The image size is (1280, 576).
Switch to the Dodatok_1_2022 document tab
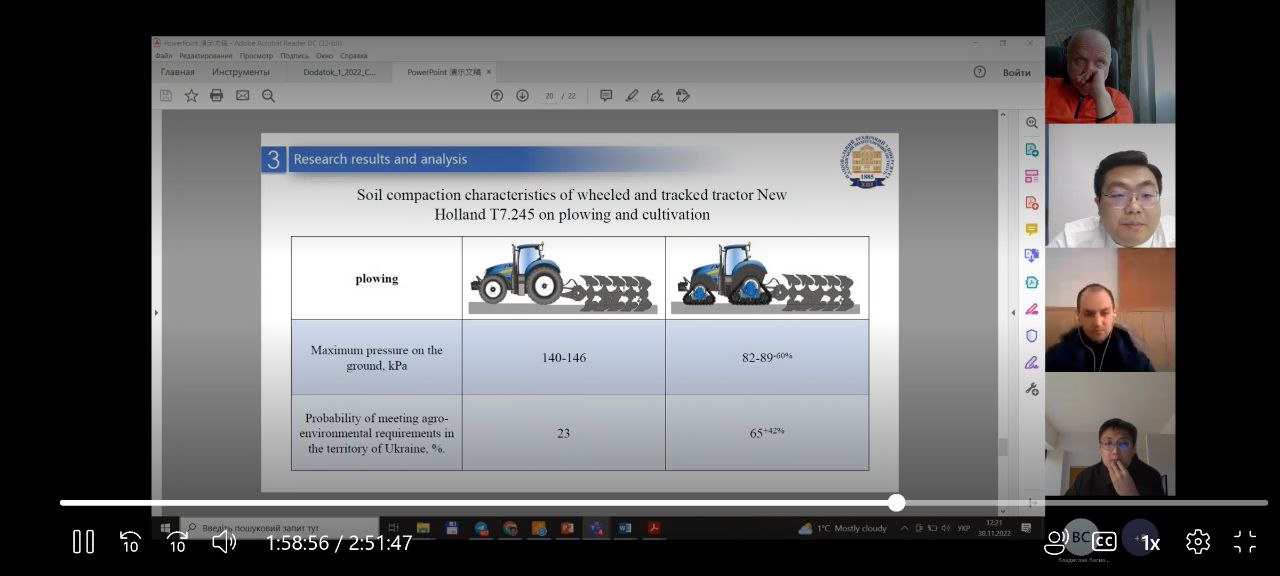pyautogui.click(x=340, y=72)
